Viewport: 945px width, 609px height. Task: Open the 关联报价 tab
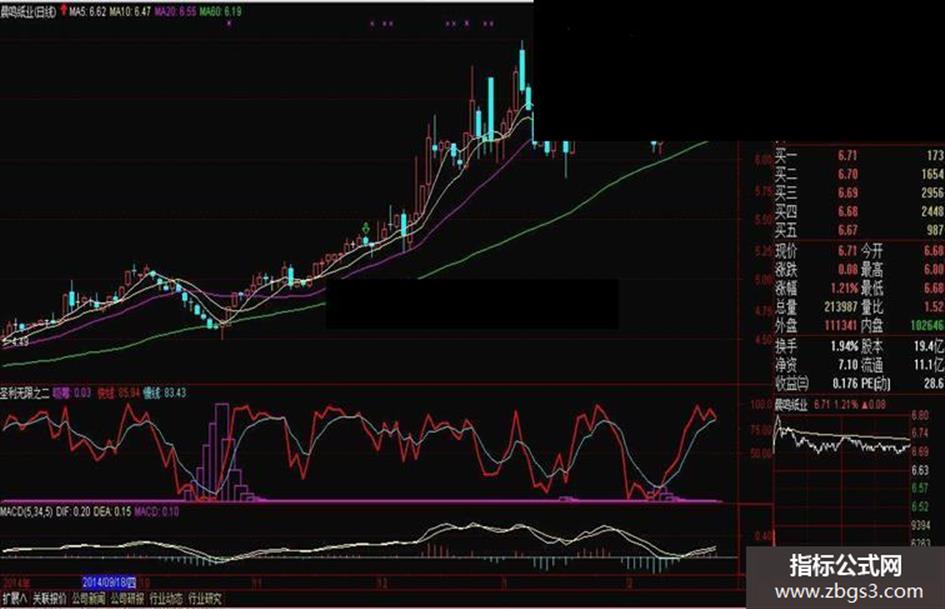coord(49,599)
